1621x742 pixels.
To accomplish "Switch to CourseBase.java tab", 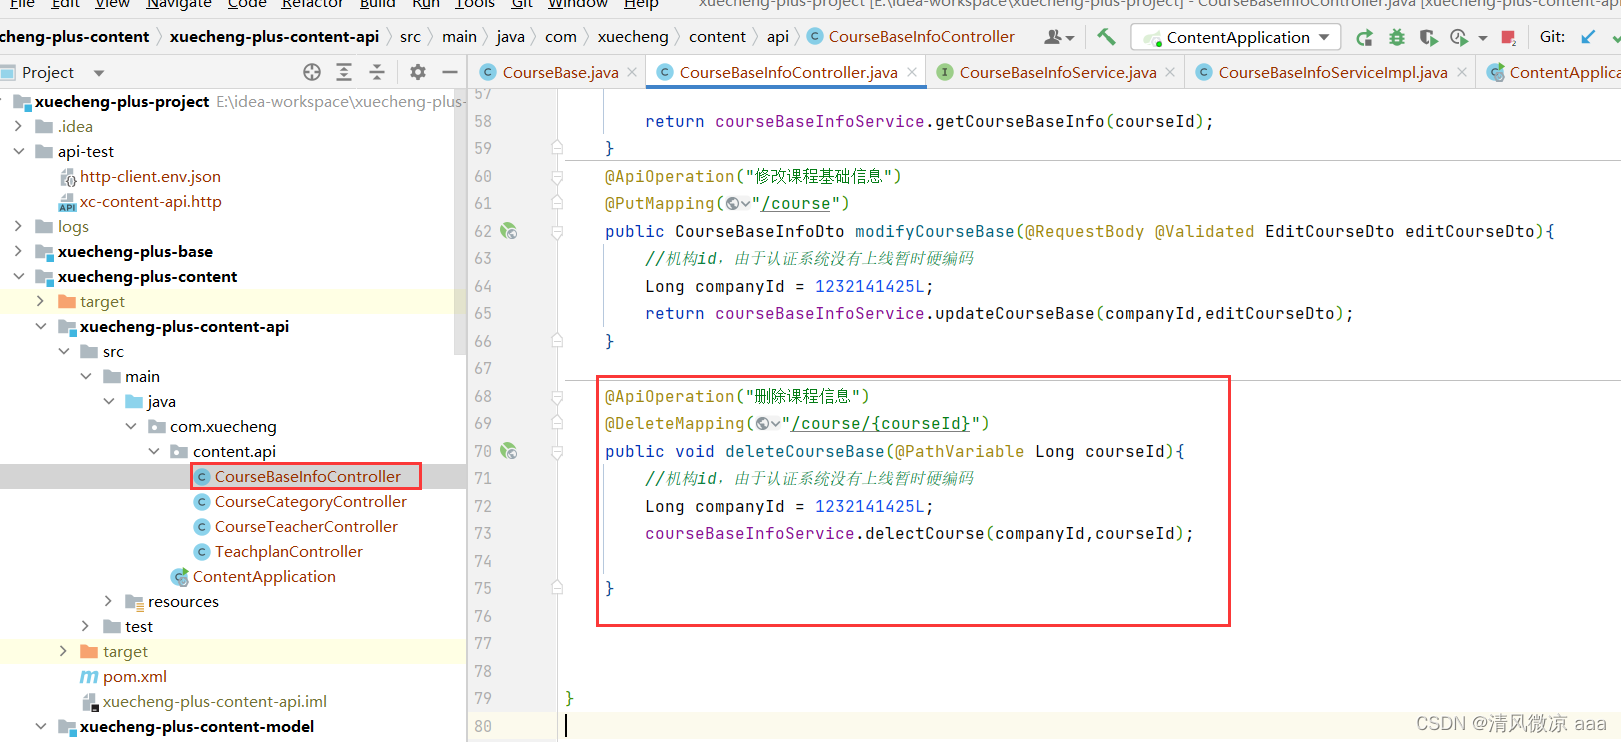I will tap(559, 72).
